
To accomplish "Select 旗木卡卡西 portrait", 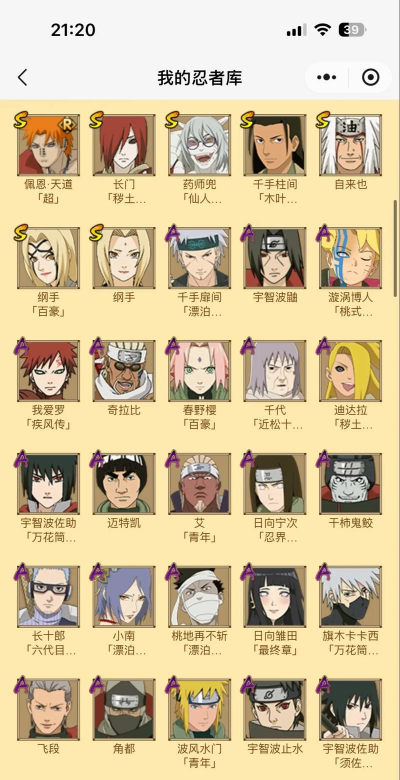I will coord(351,596).
